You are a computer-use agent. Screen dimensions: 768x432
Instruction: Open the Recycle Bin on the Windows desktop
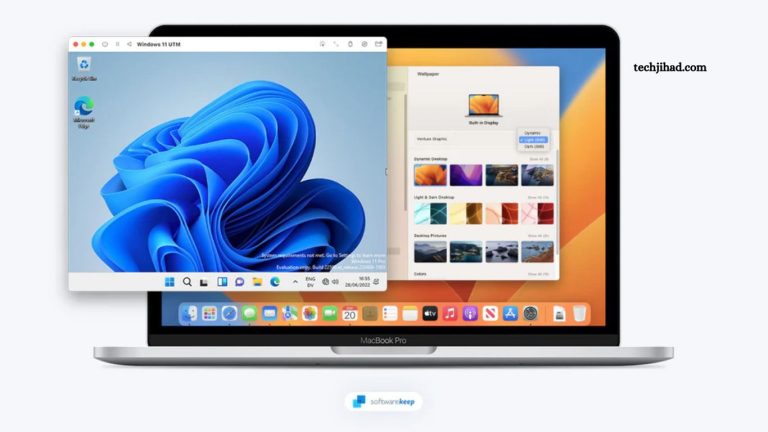click(84, 69)
